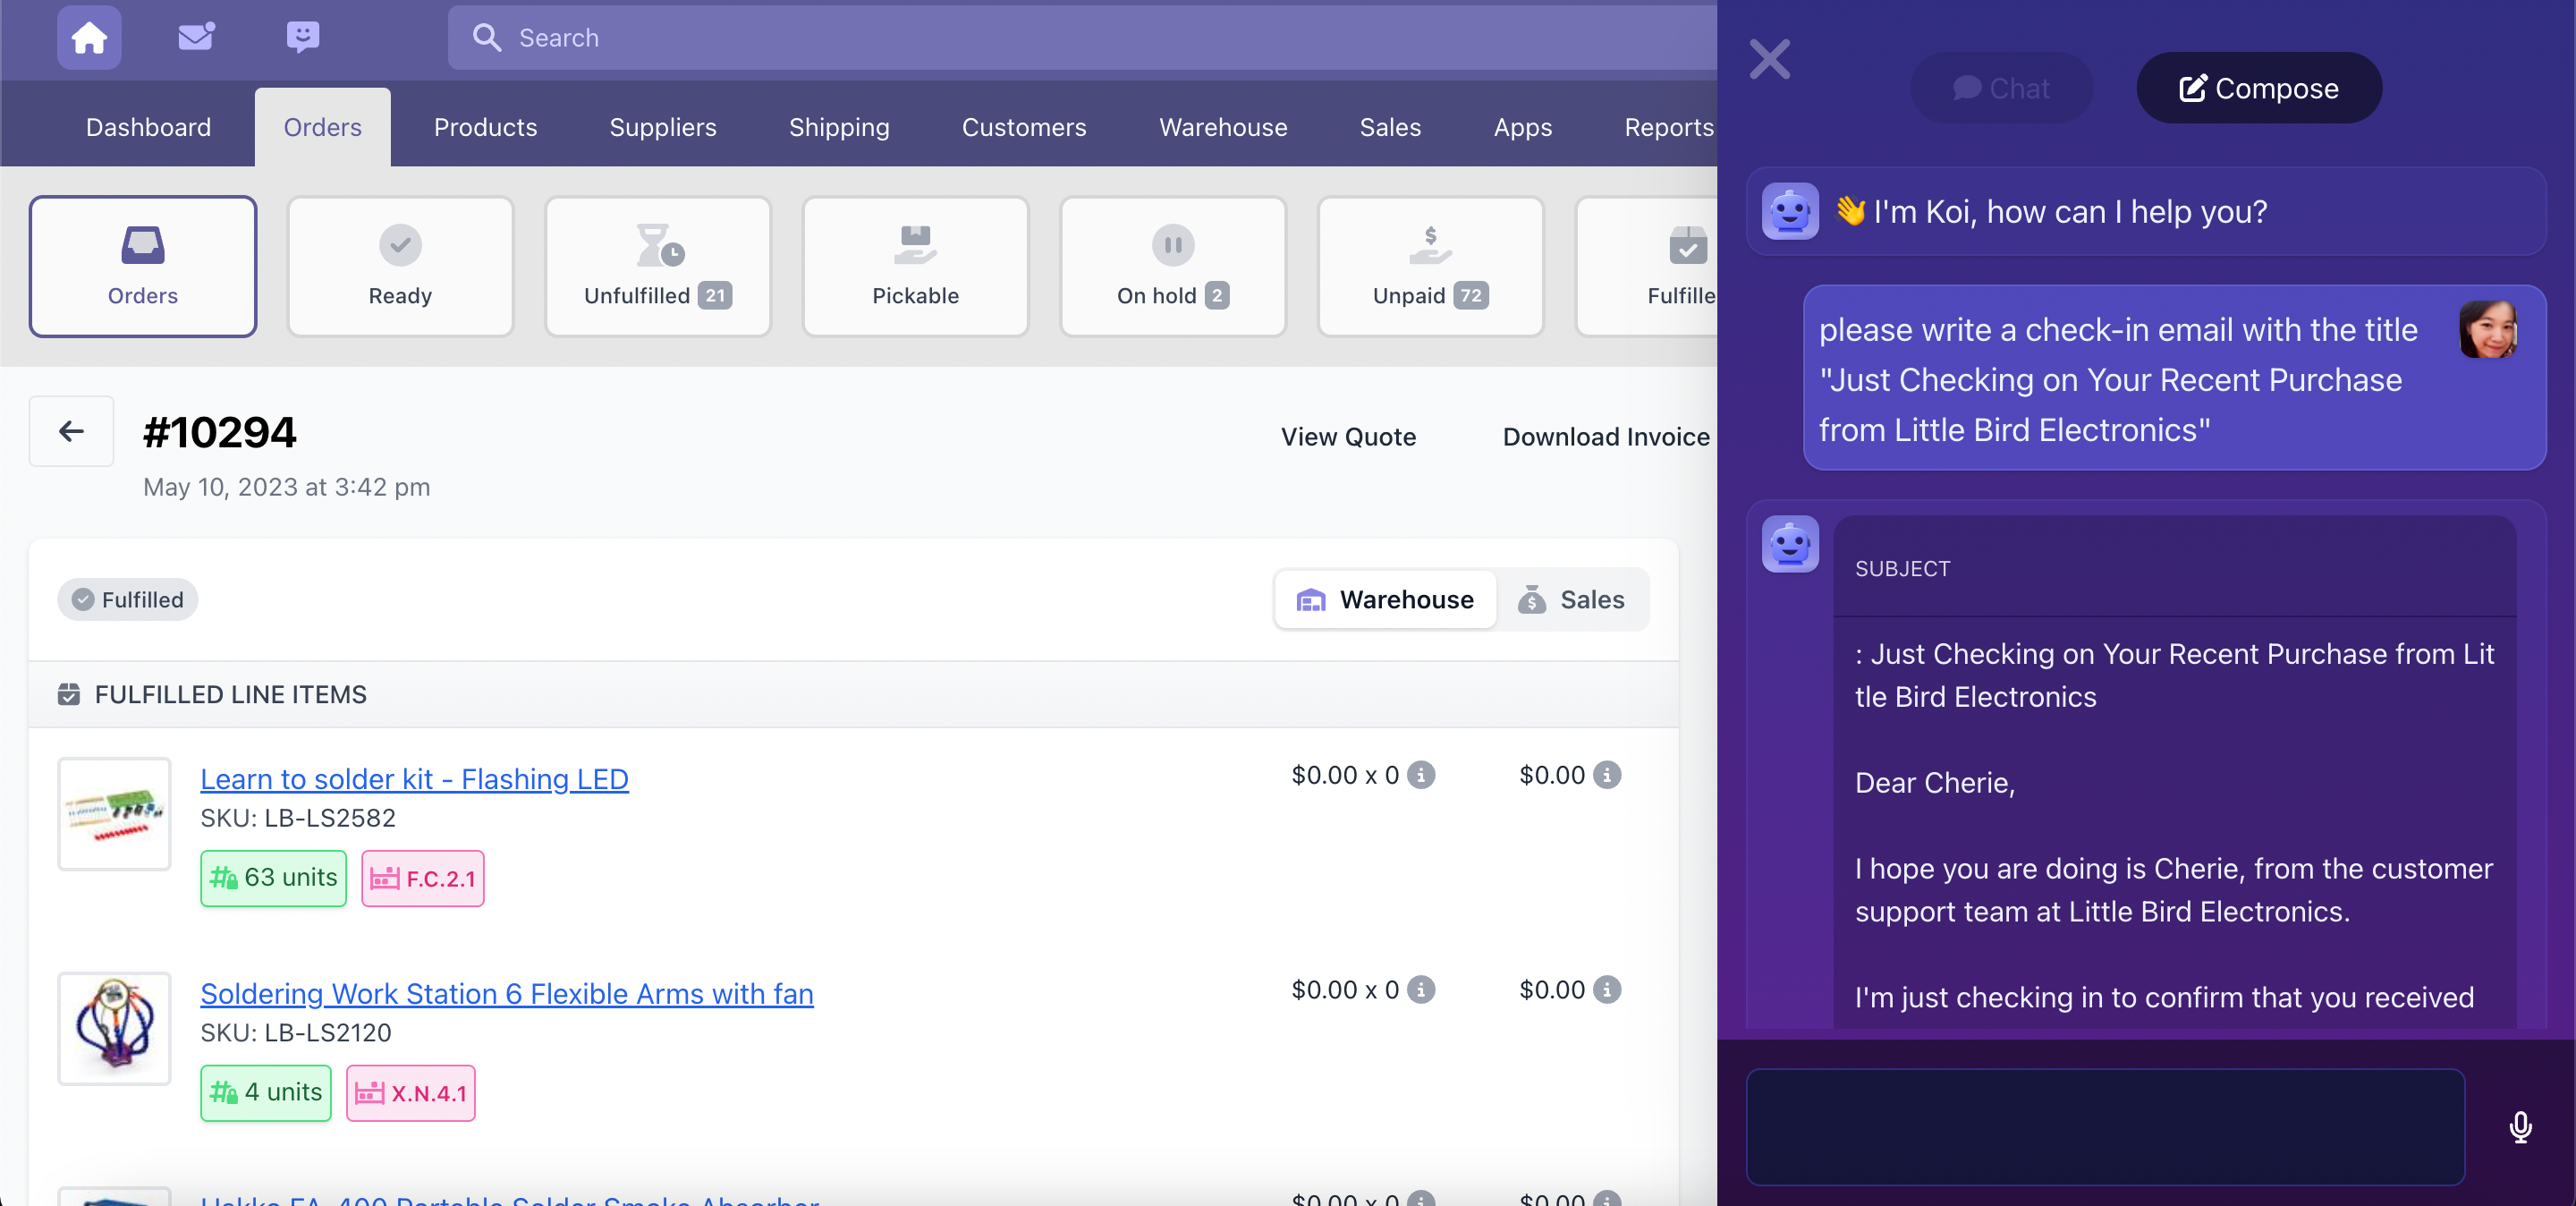Close the Koi assistant panel
Screen dimensions: 2576x1206
point(1769,59)
